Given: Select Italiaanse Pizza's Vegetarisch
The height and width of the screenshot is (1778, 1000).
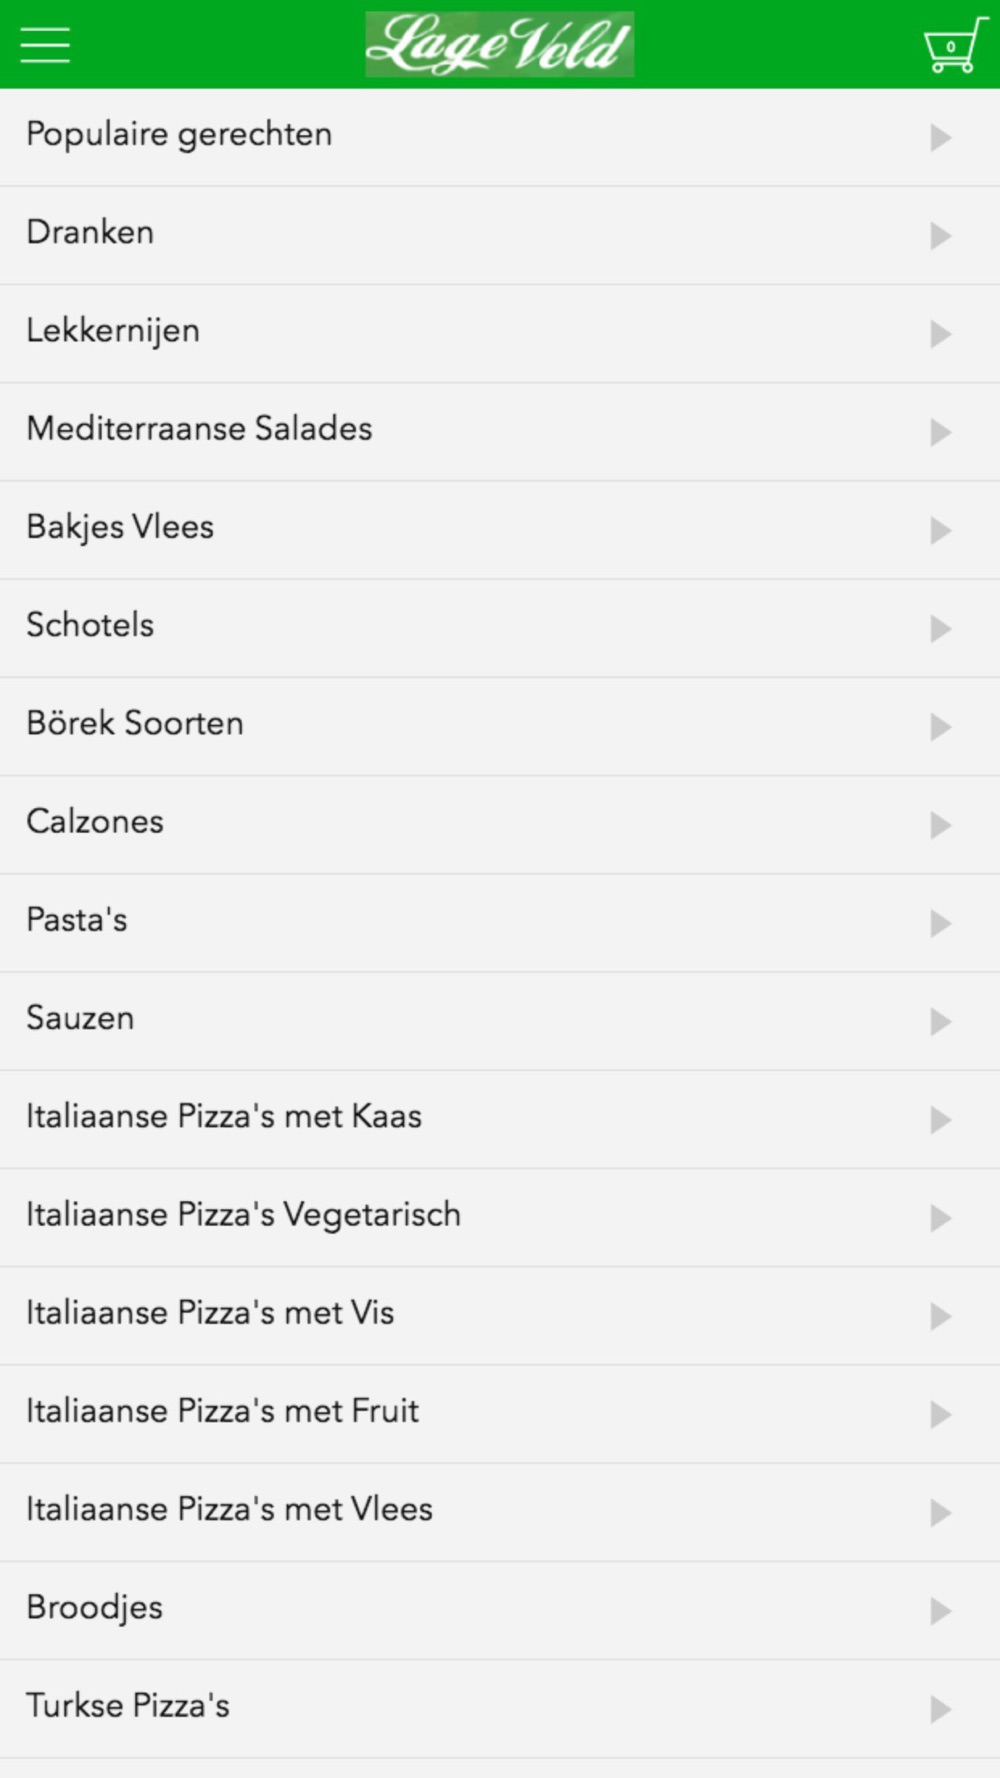Looking at the screenshot, I should [500, 1217].
